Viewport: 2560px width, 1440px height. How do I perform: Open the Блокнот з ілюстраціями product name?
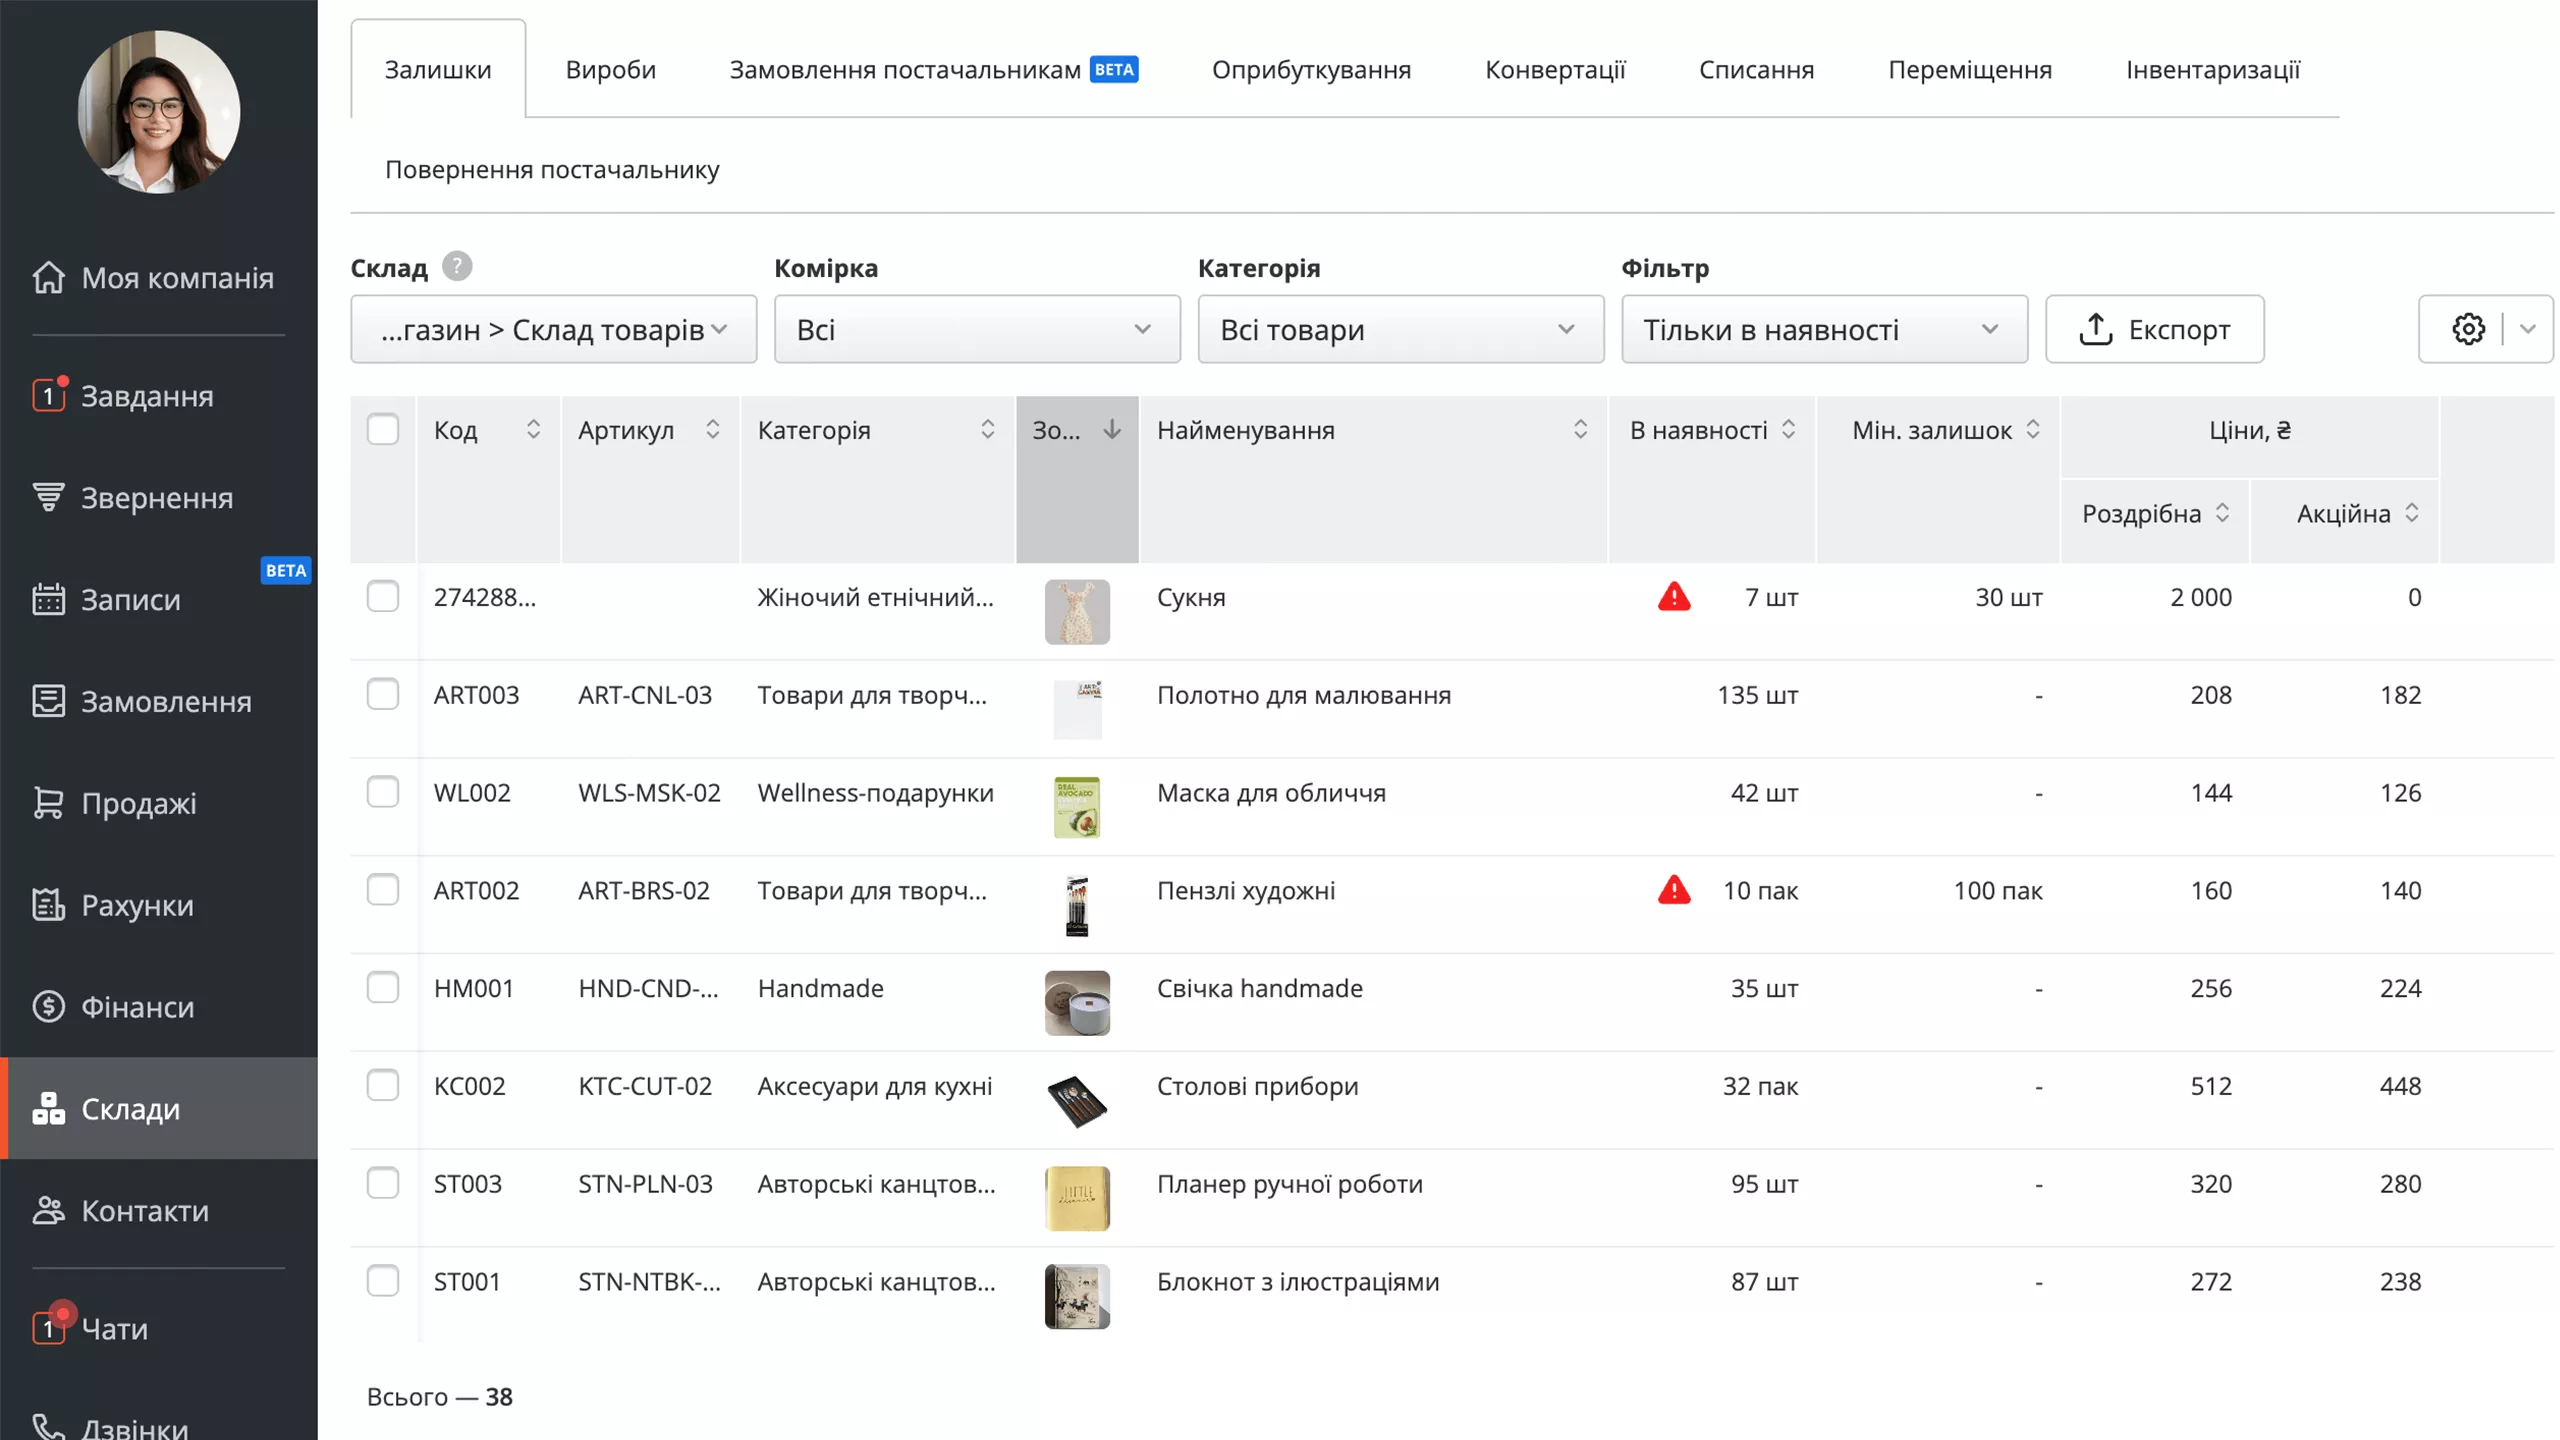coord(1298,1281)
